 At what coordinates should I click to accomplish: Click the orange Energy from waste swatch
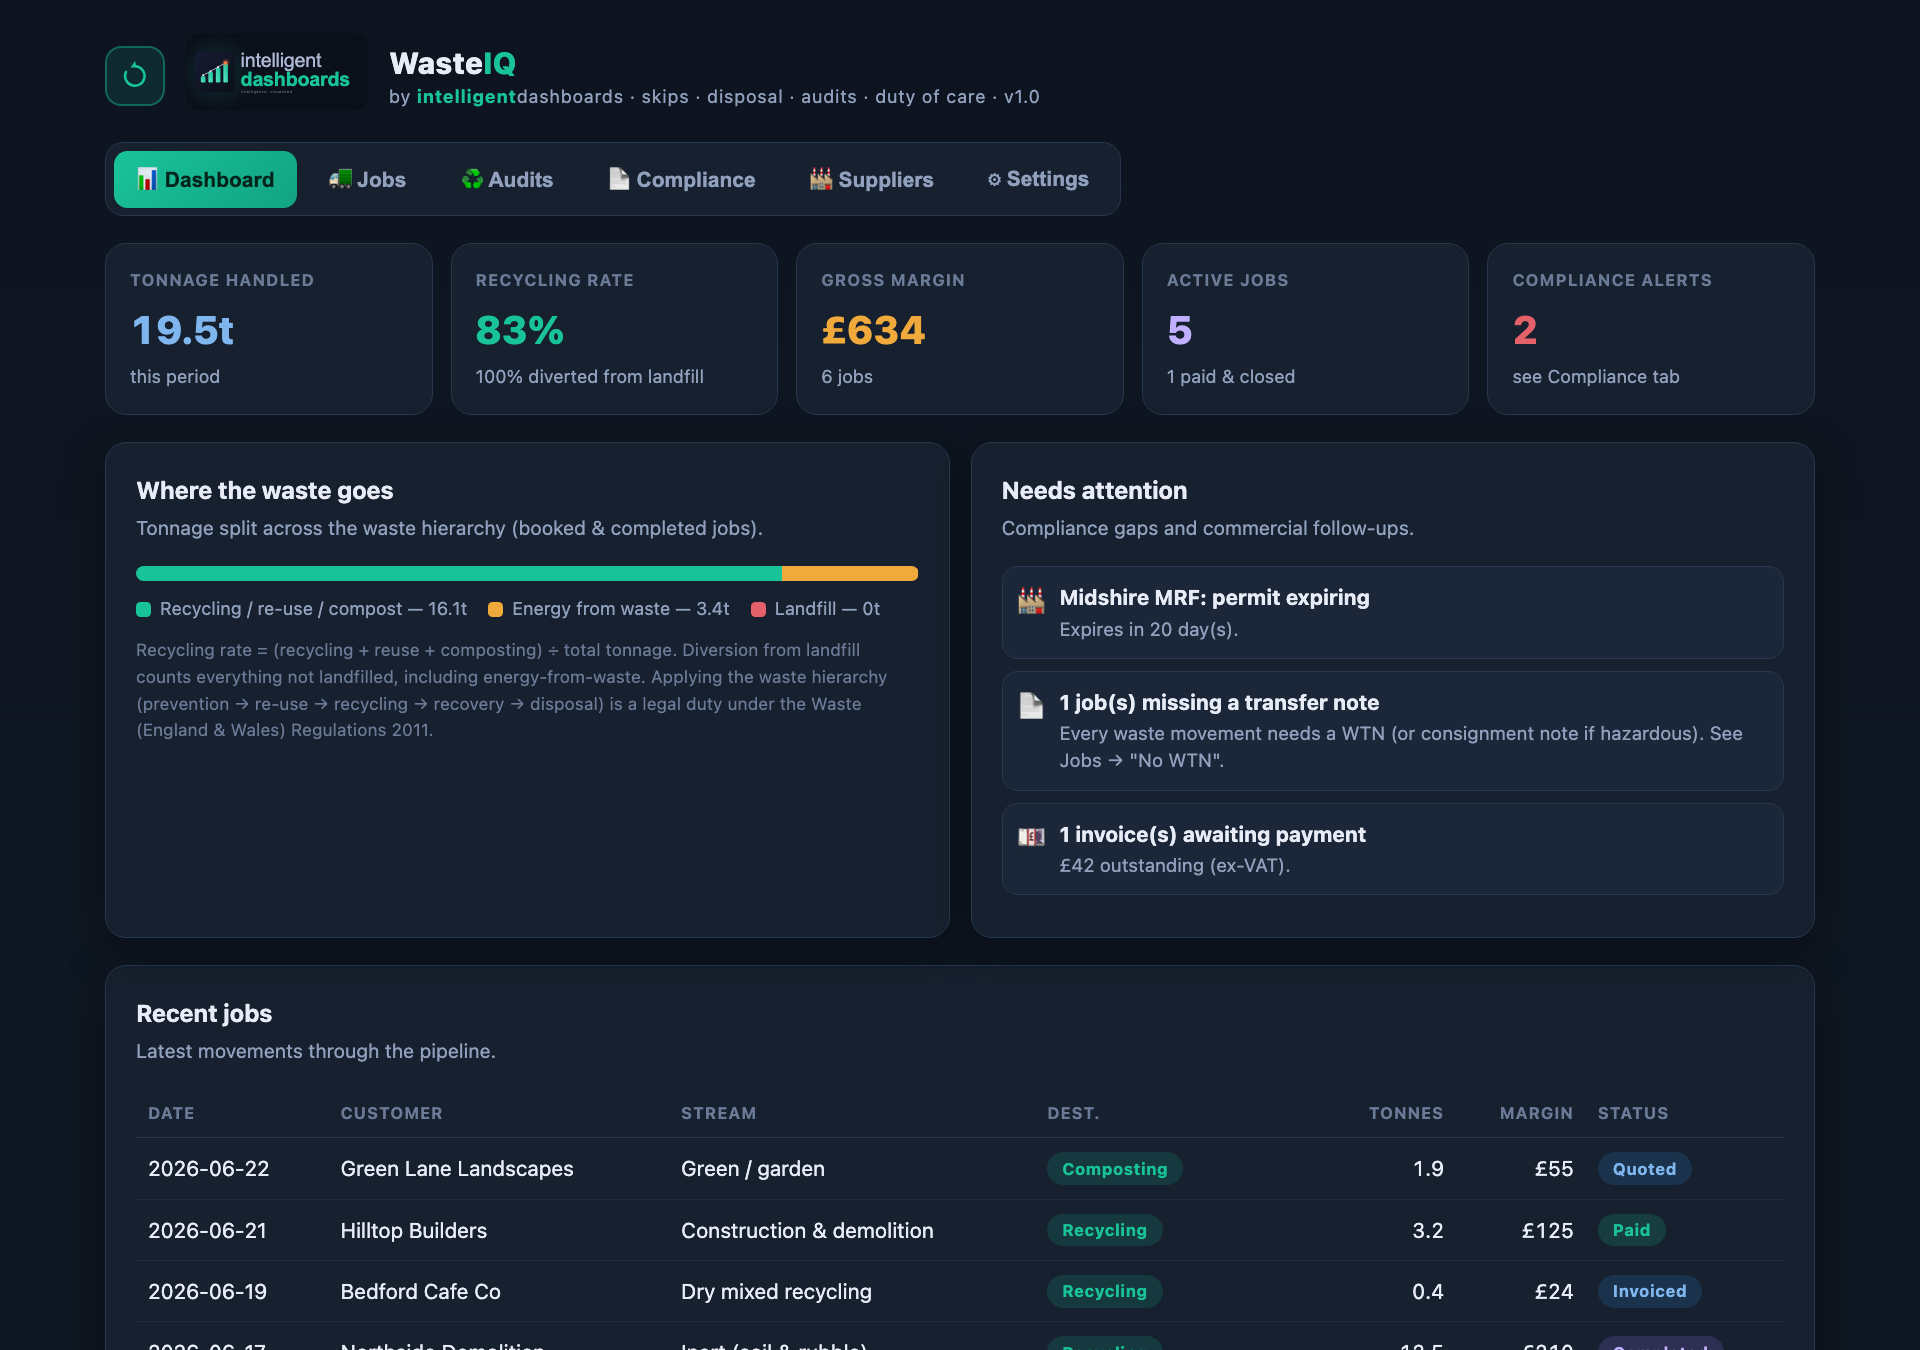[495, 610]
